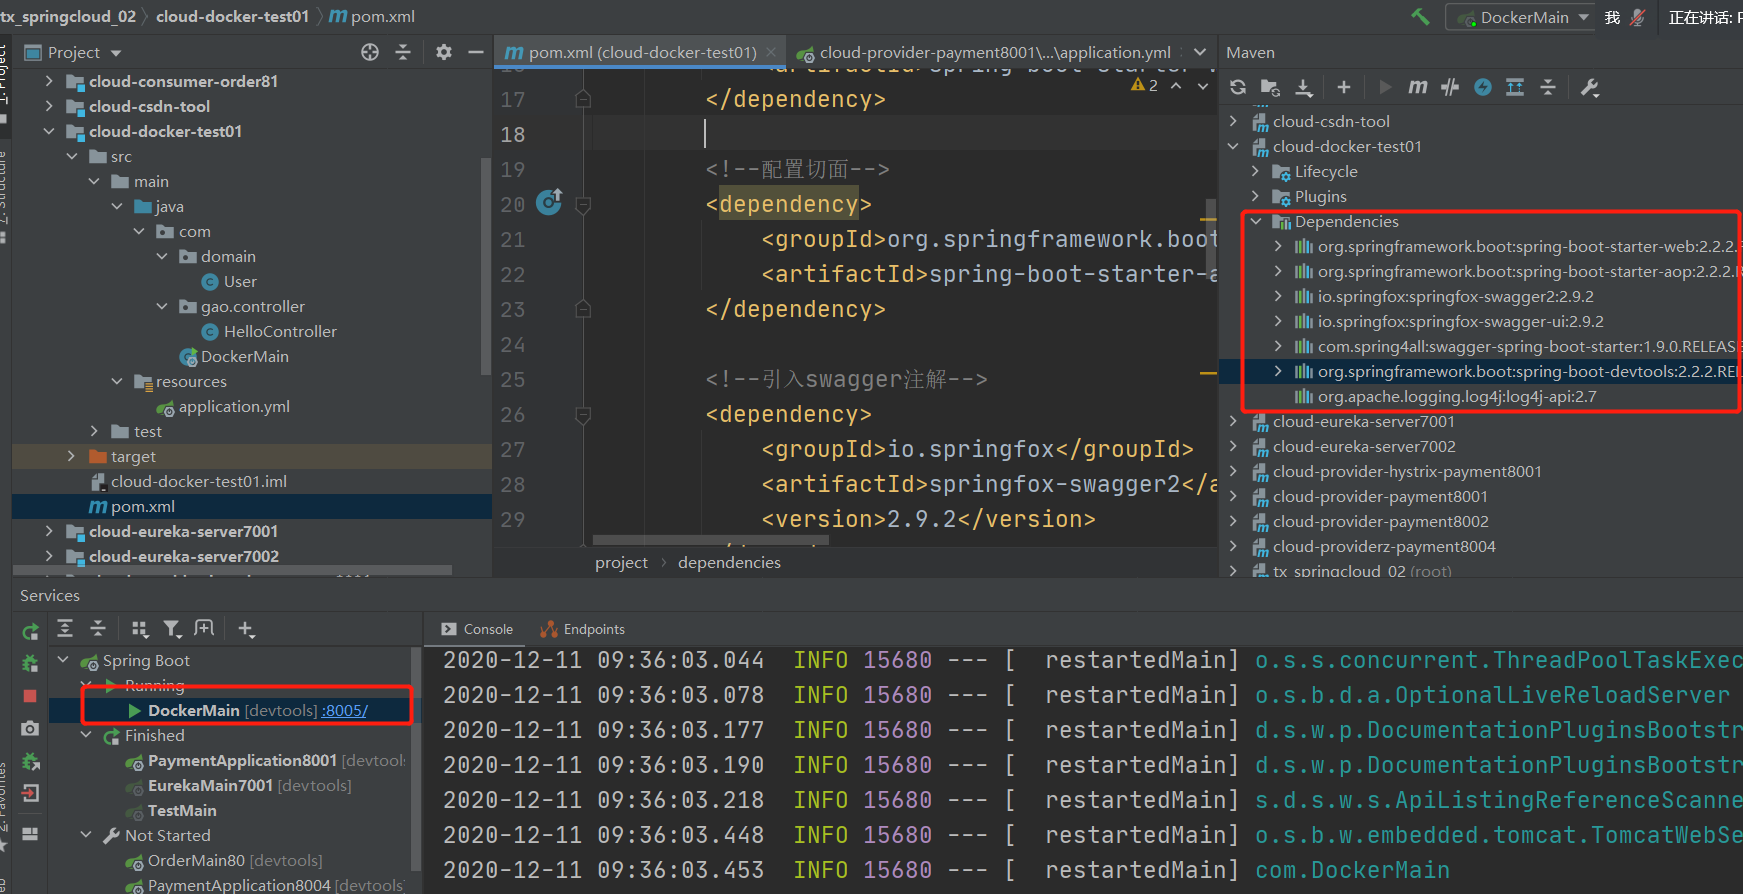
Task: Open Project view selector dropdown
Action: click(74, 52)
